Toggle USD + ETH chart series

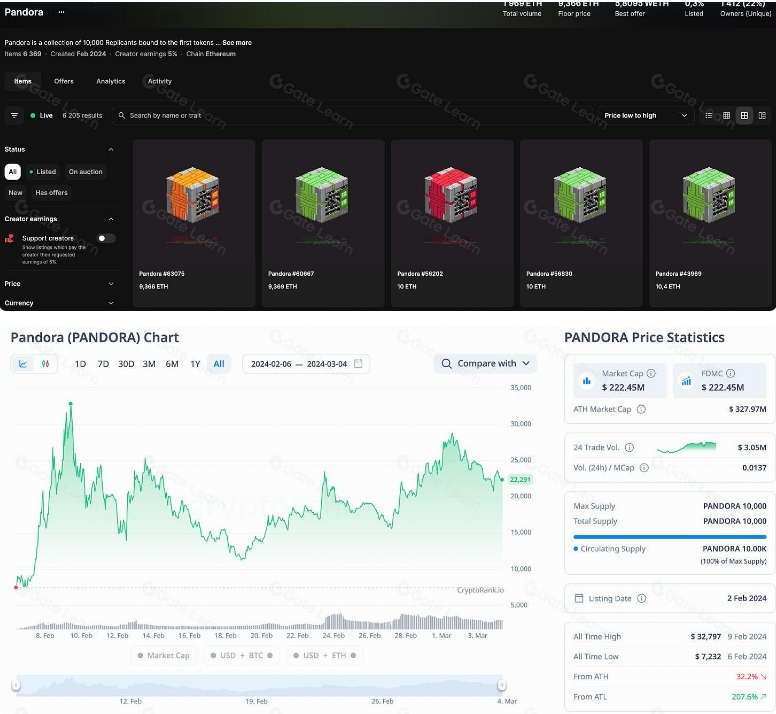tap(325, 655)
